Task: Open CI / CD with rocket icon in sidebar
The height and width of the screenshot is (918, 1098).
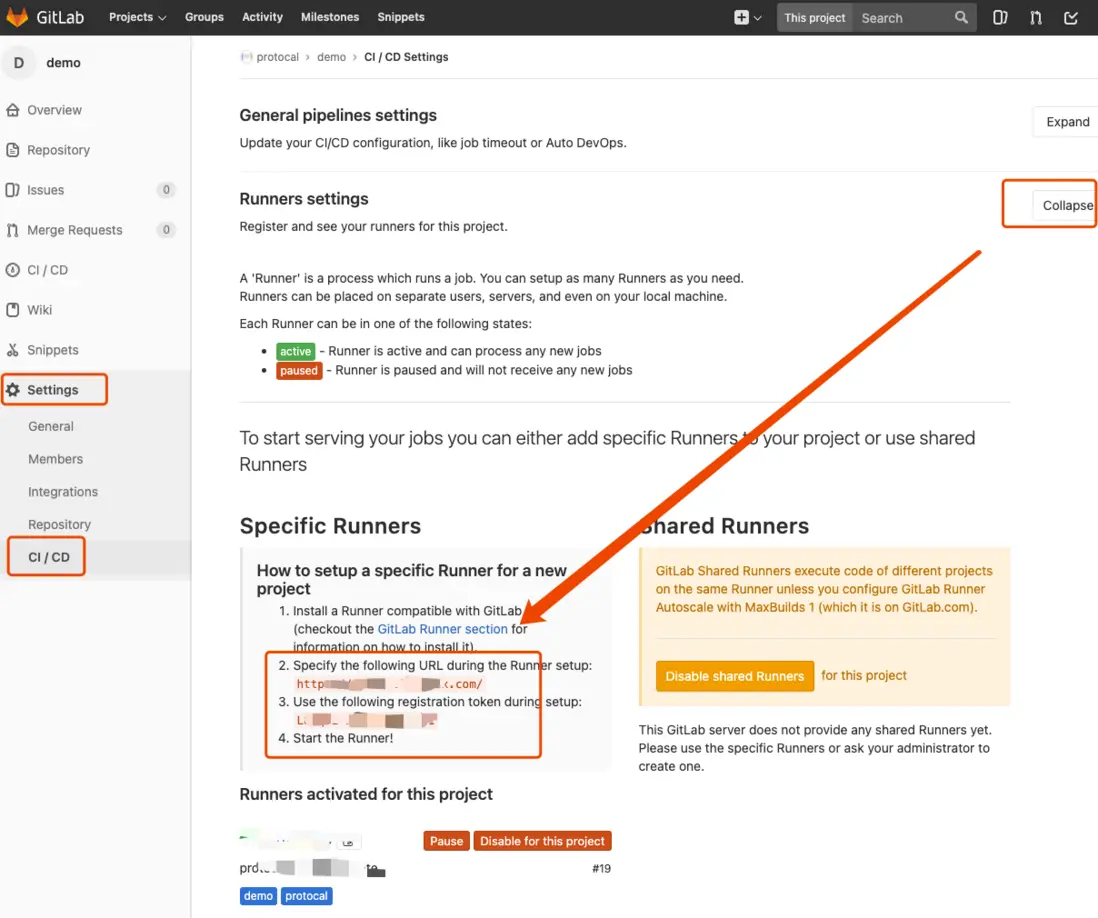Action: (47, 270)
